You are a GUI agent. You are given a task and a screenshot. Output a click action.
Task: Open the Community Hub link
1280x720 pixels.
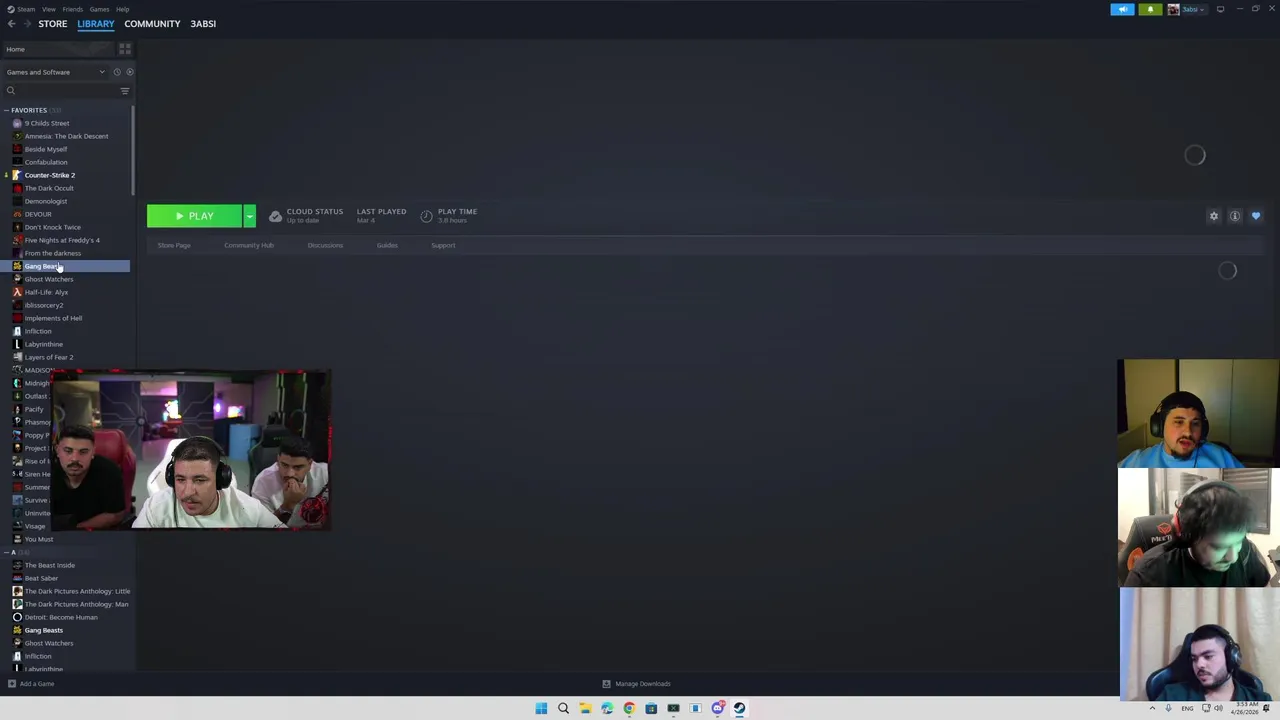(x=249, y=245)
